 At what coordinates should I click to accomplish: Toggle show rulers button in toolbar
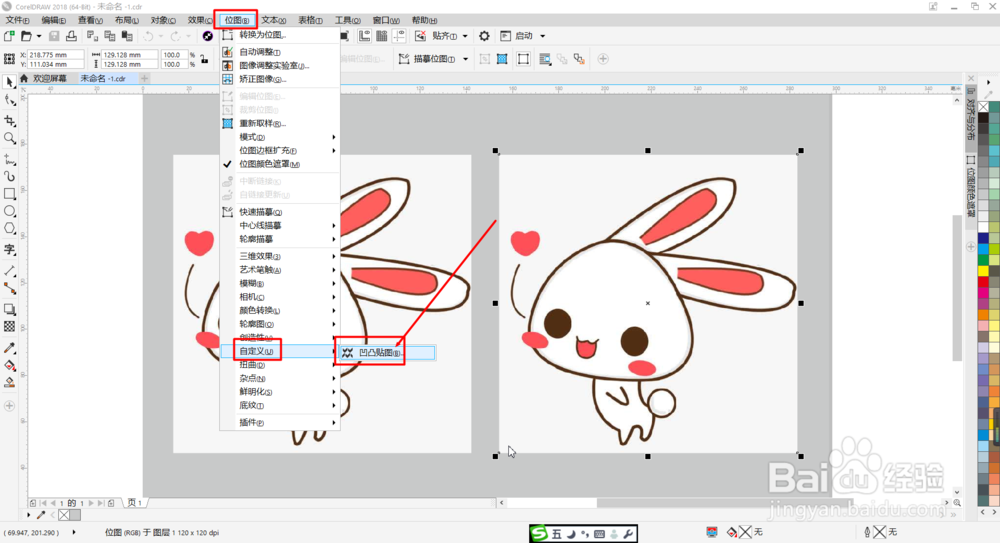tap(364, 36)
